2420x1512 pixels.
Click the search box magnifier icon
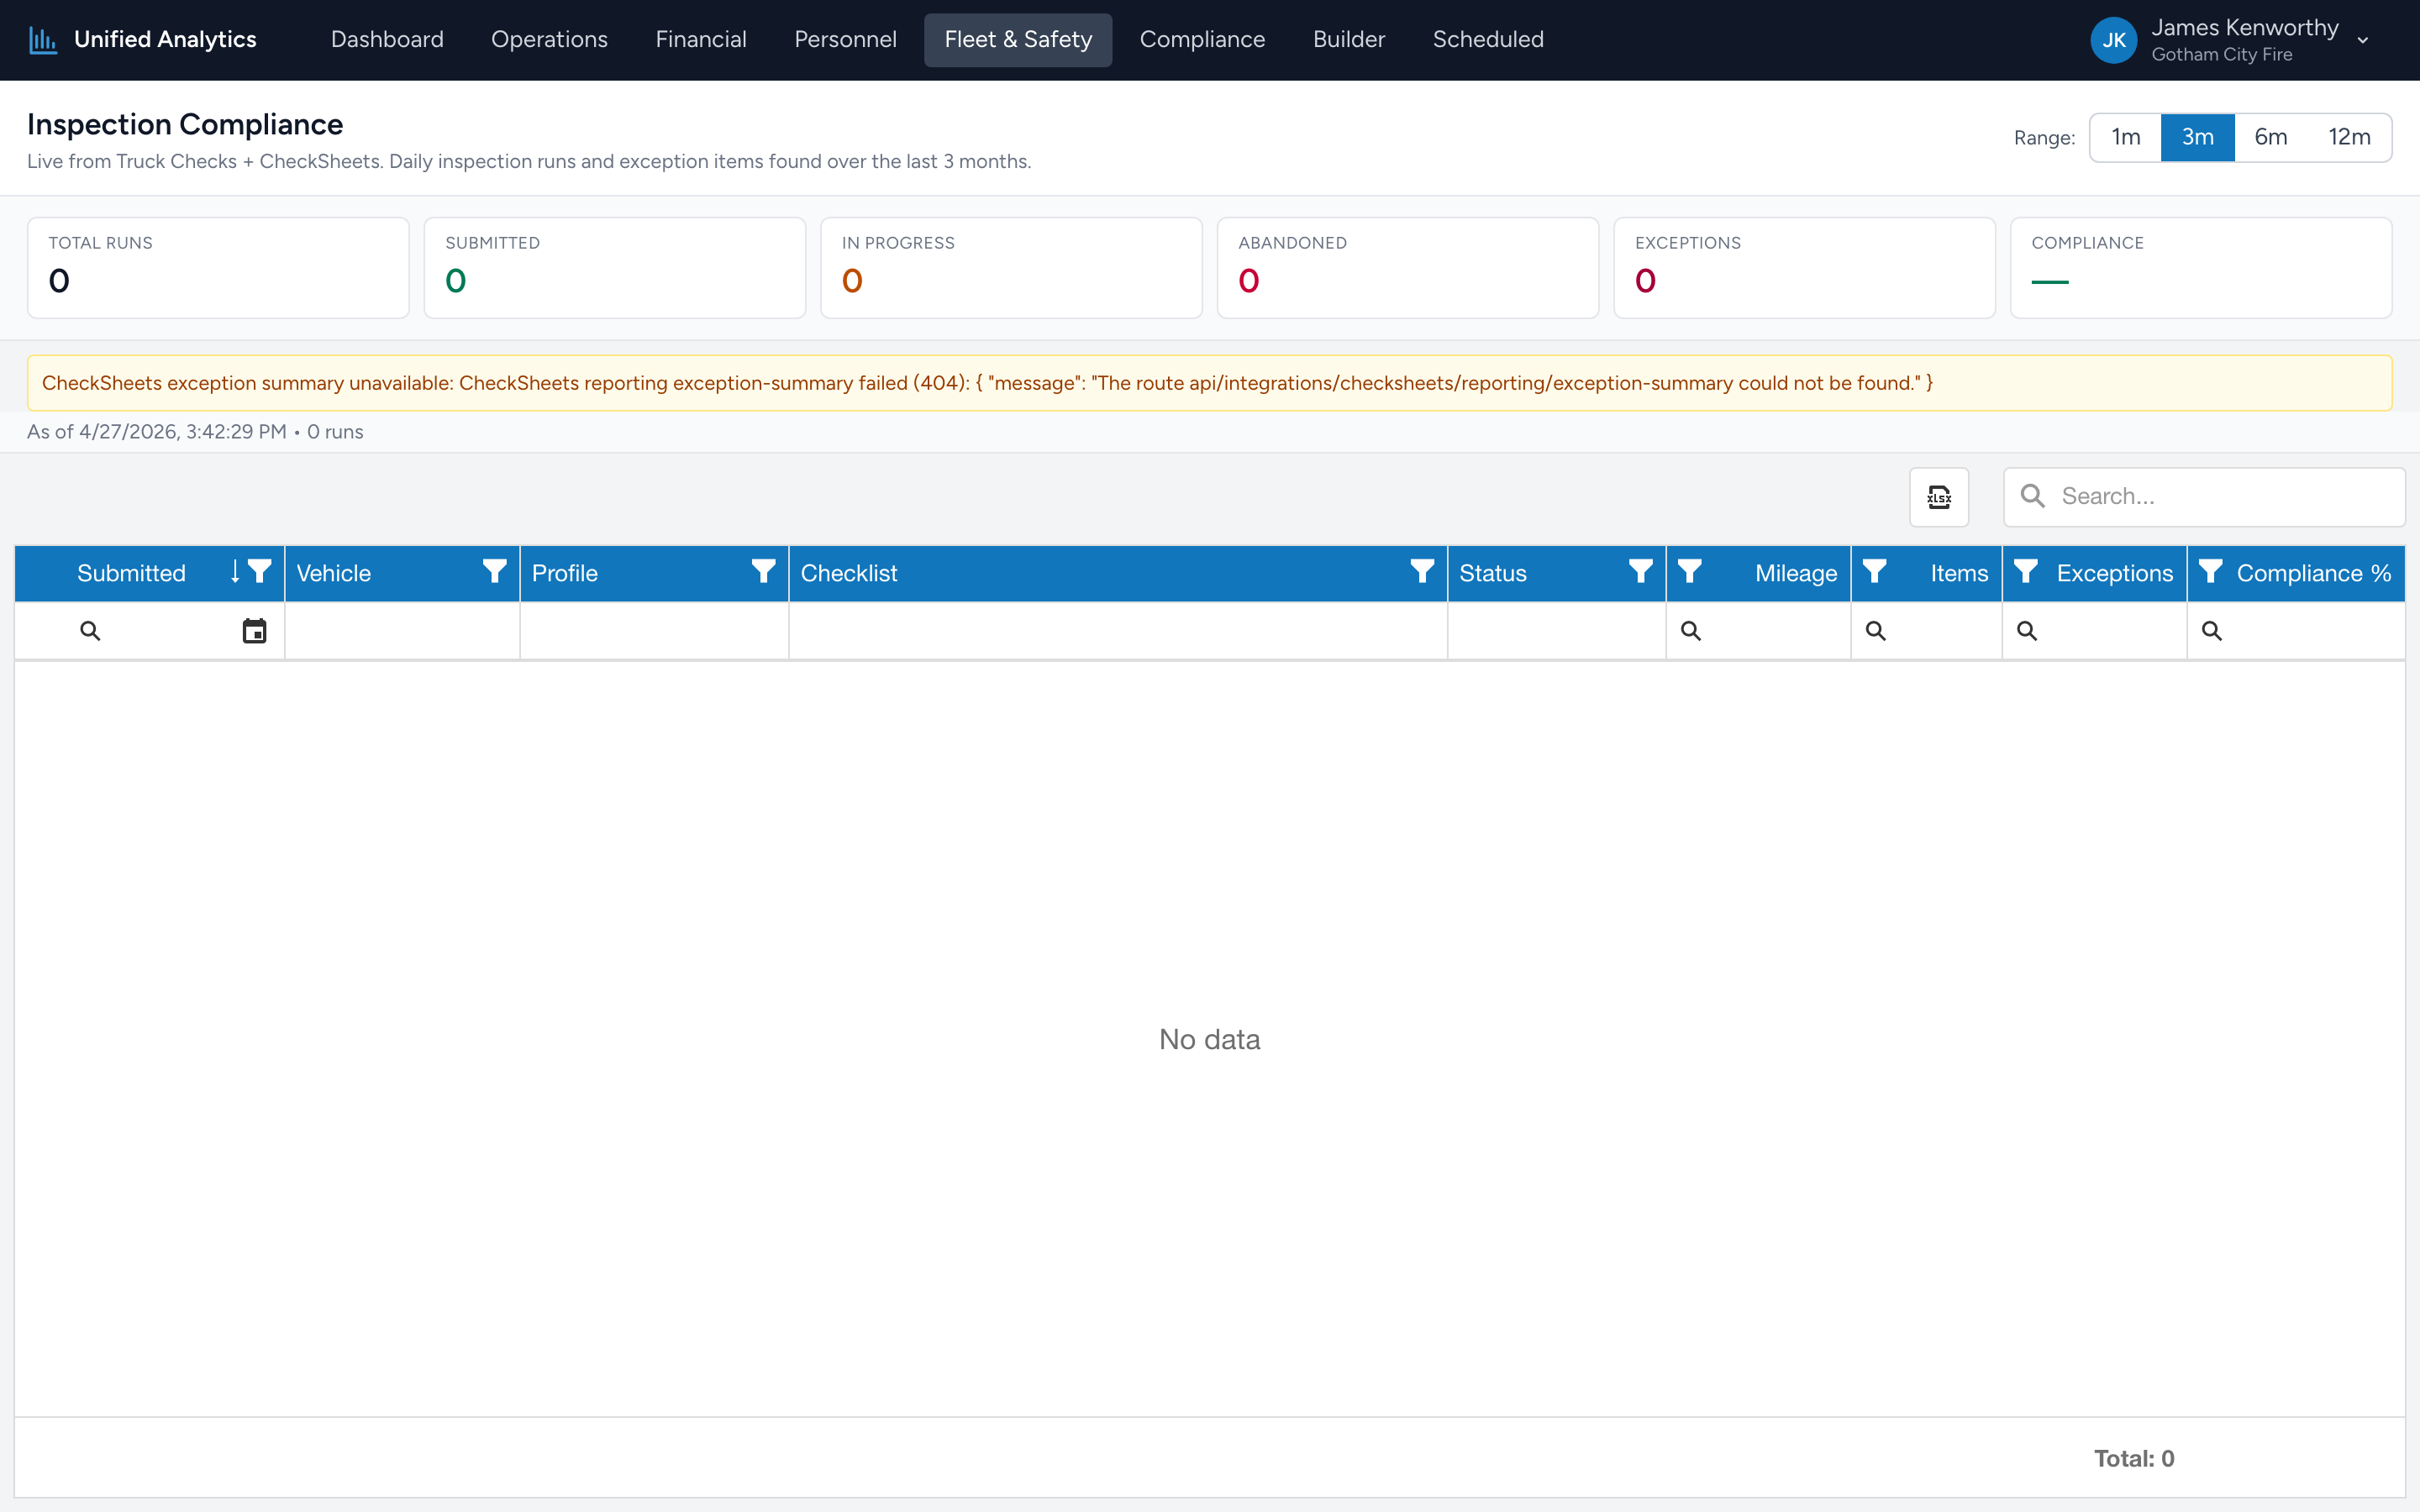pyautogui.click(x=2033, y=496)
